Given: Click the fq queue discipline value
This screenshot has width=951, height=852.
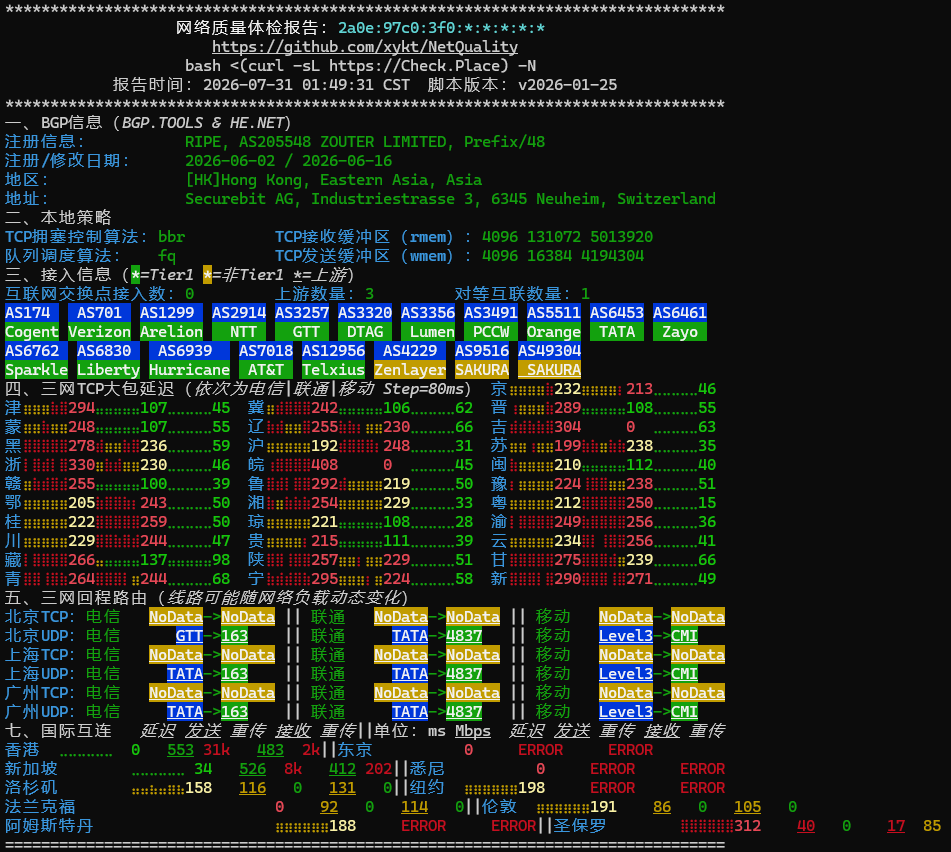Looking at the screenshot, I should 167,256.
